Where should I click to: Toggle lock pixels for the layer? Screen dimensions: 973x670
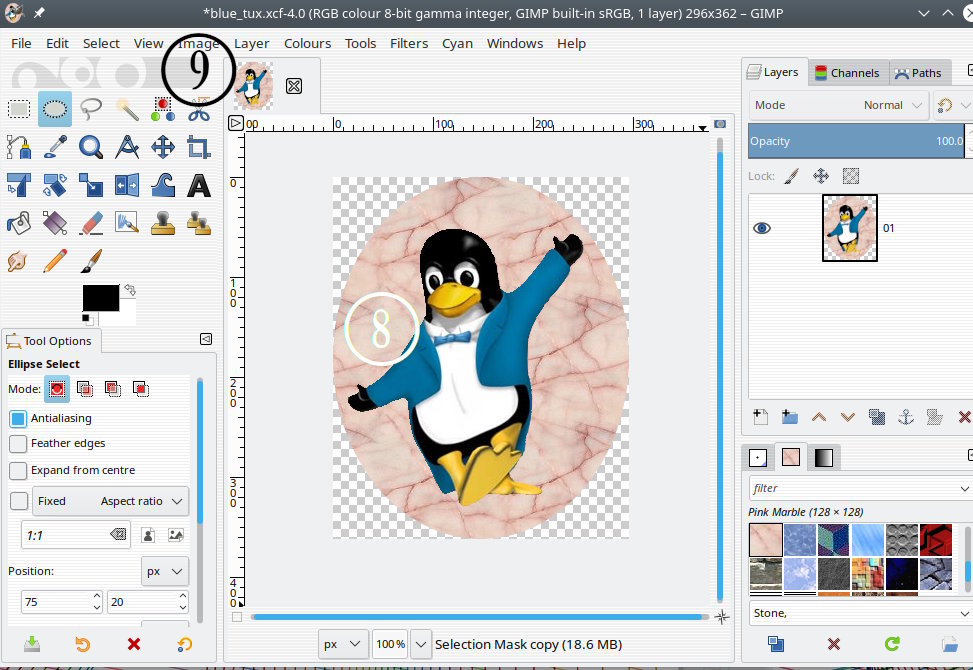point(791,176)
